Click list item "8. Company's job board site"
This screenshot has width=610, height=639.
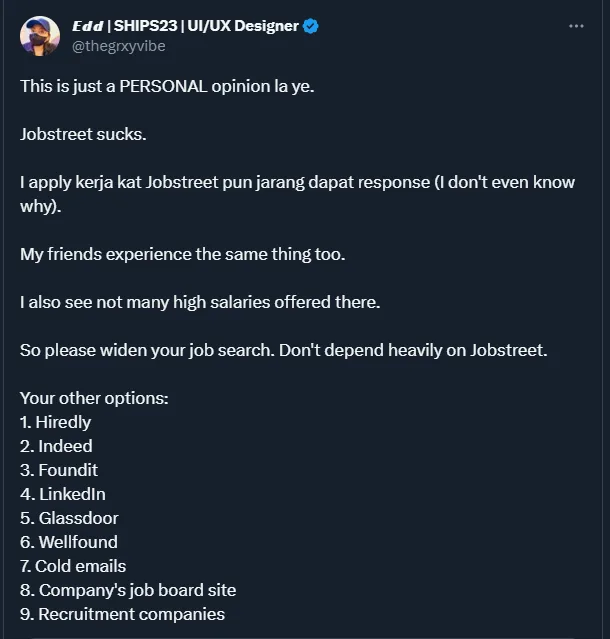pyautogui.click(x=128, y=590)
